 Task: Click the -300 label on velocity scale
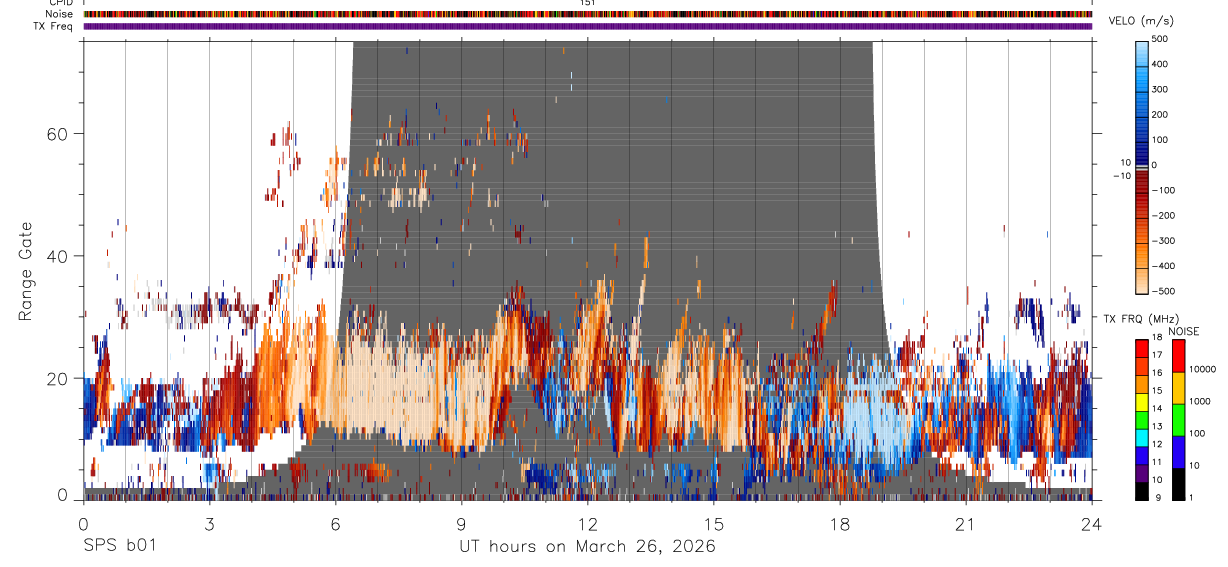pyautogui.click(x=1162, y=241)
